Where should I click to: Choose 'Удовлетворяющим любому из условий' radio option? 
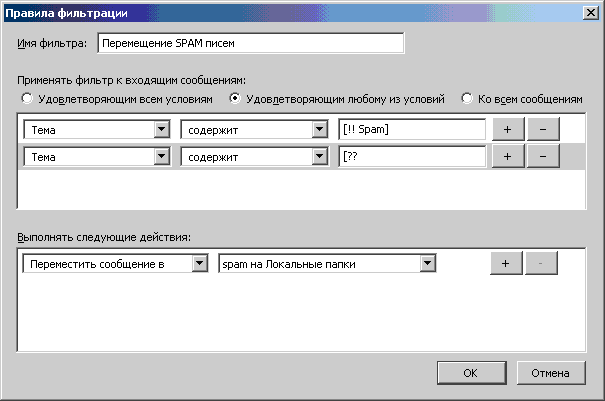click(x=236, y=99)
